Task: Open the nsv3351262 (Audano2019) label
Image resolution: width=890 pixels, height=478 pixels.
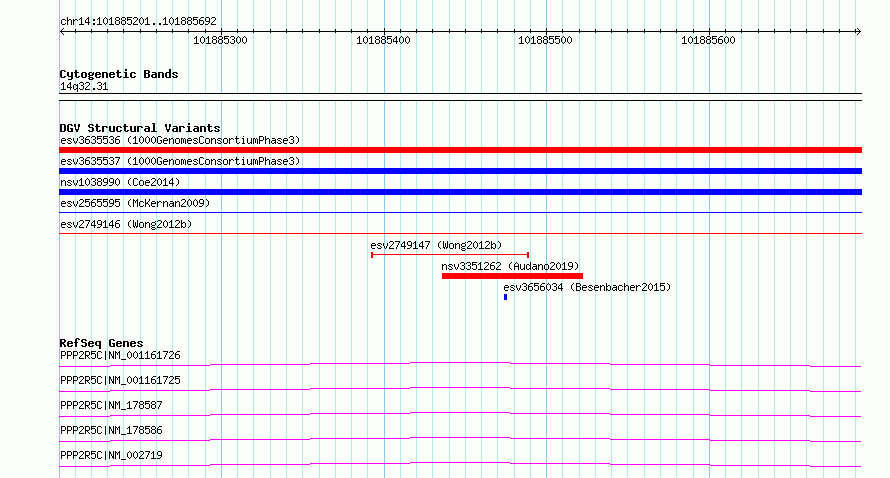Action: tap(510, 266)
